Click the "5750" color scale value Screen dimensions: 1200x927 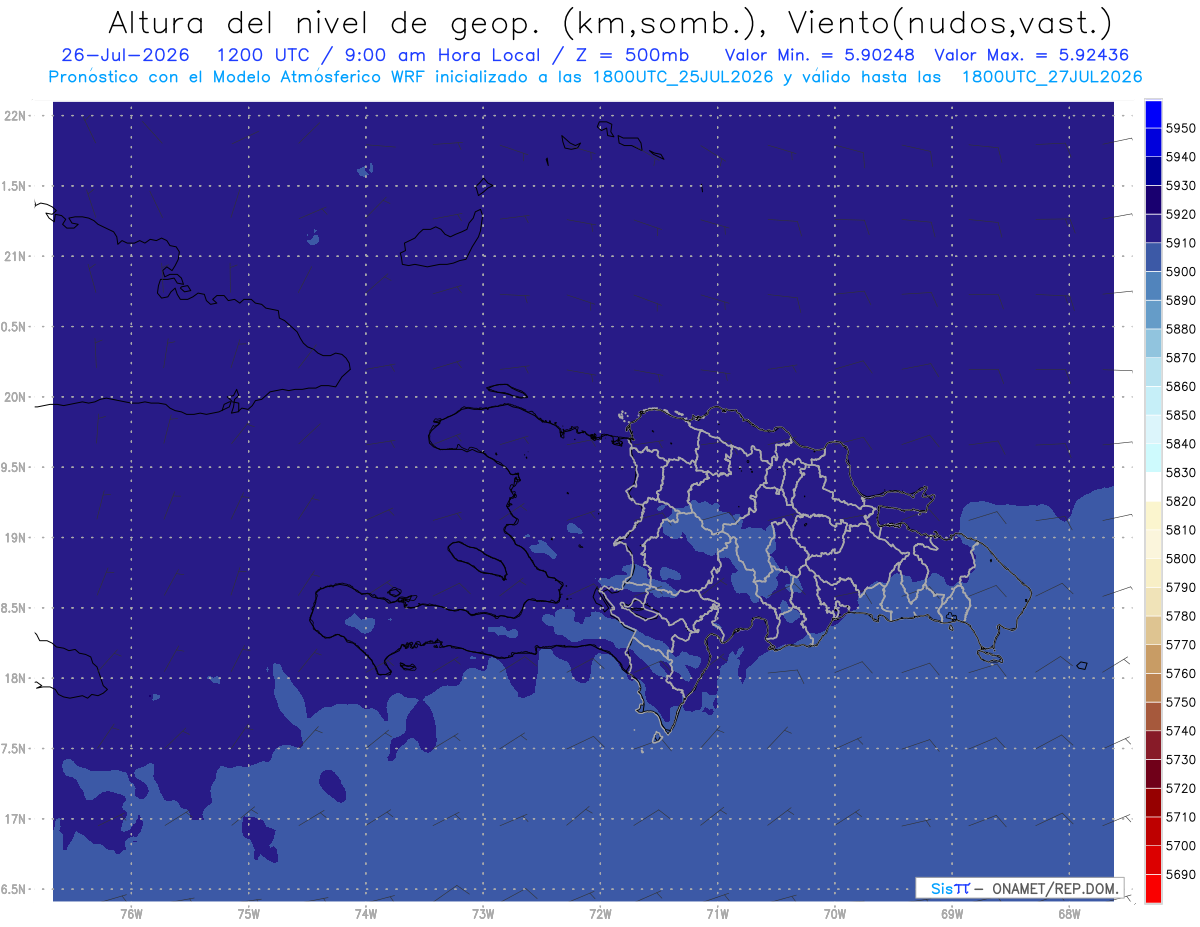point(1181,702)
